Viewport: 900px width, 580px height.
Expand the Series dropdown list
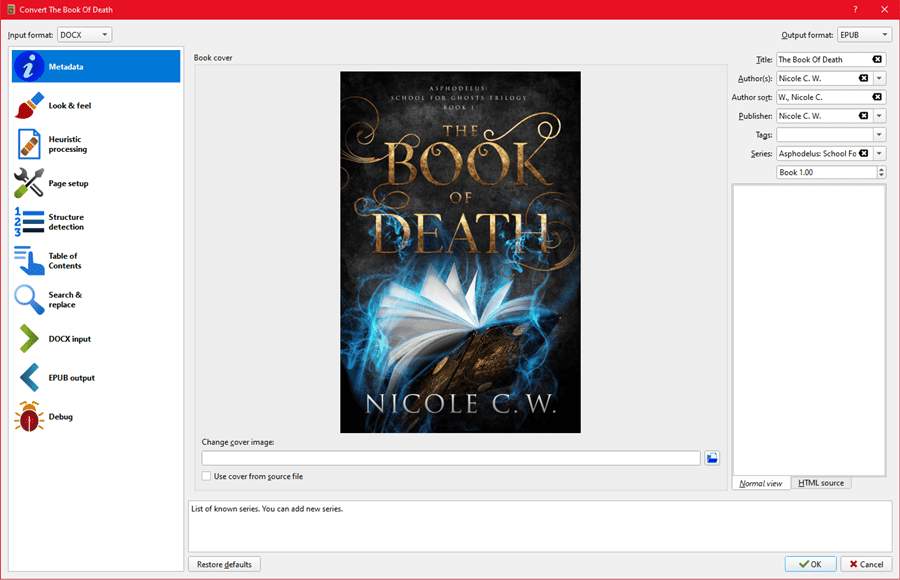(879, 153)
